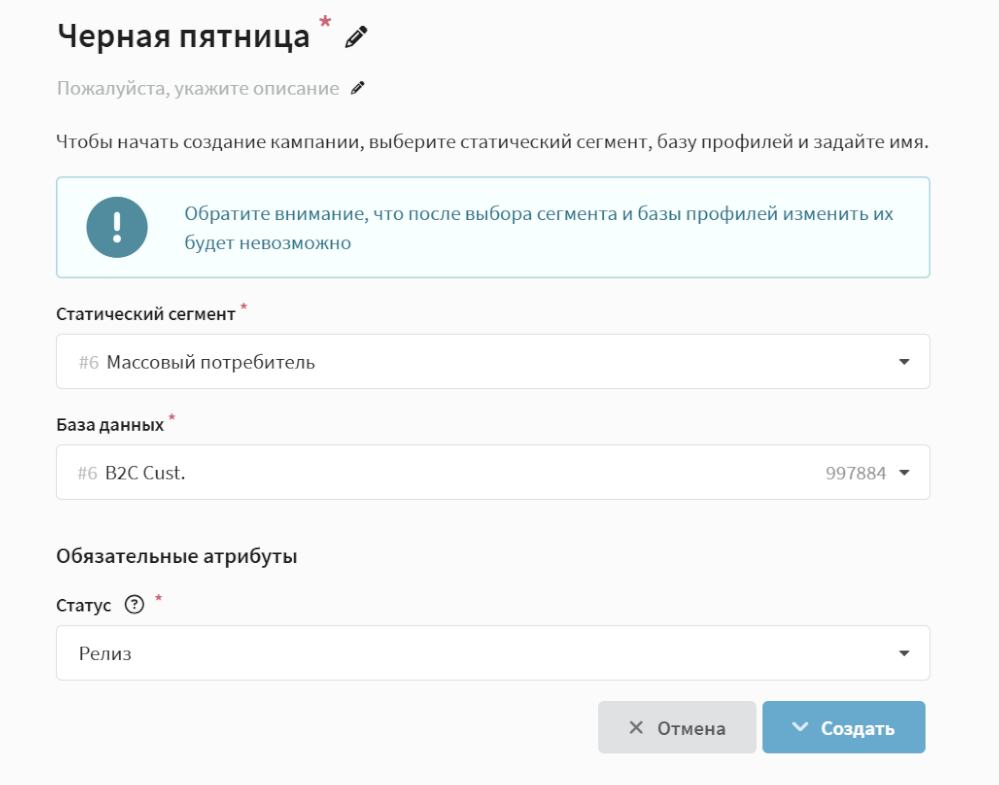The width and height of the screenshot is (999, 785).
Task: Click the exclamation mark icon in the notice
Action: [x=117, y=227]
